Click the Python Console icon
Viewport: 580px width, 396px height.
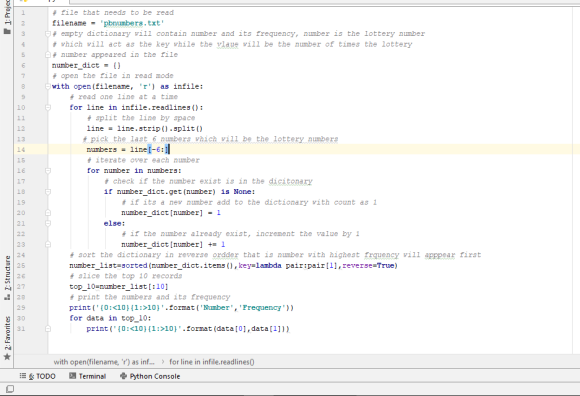click(124, 376)
